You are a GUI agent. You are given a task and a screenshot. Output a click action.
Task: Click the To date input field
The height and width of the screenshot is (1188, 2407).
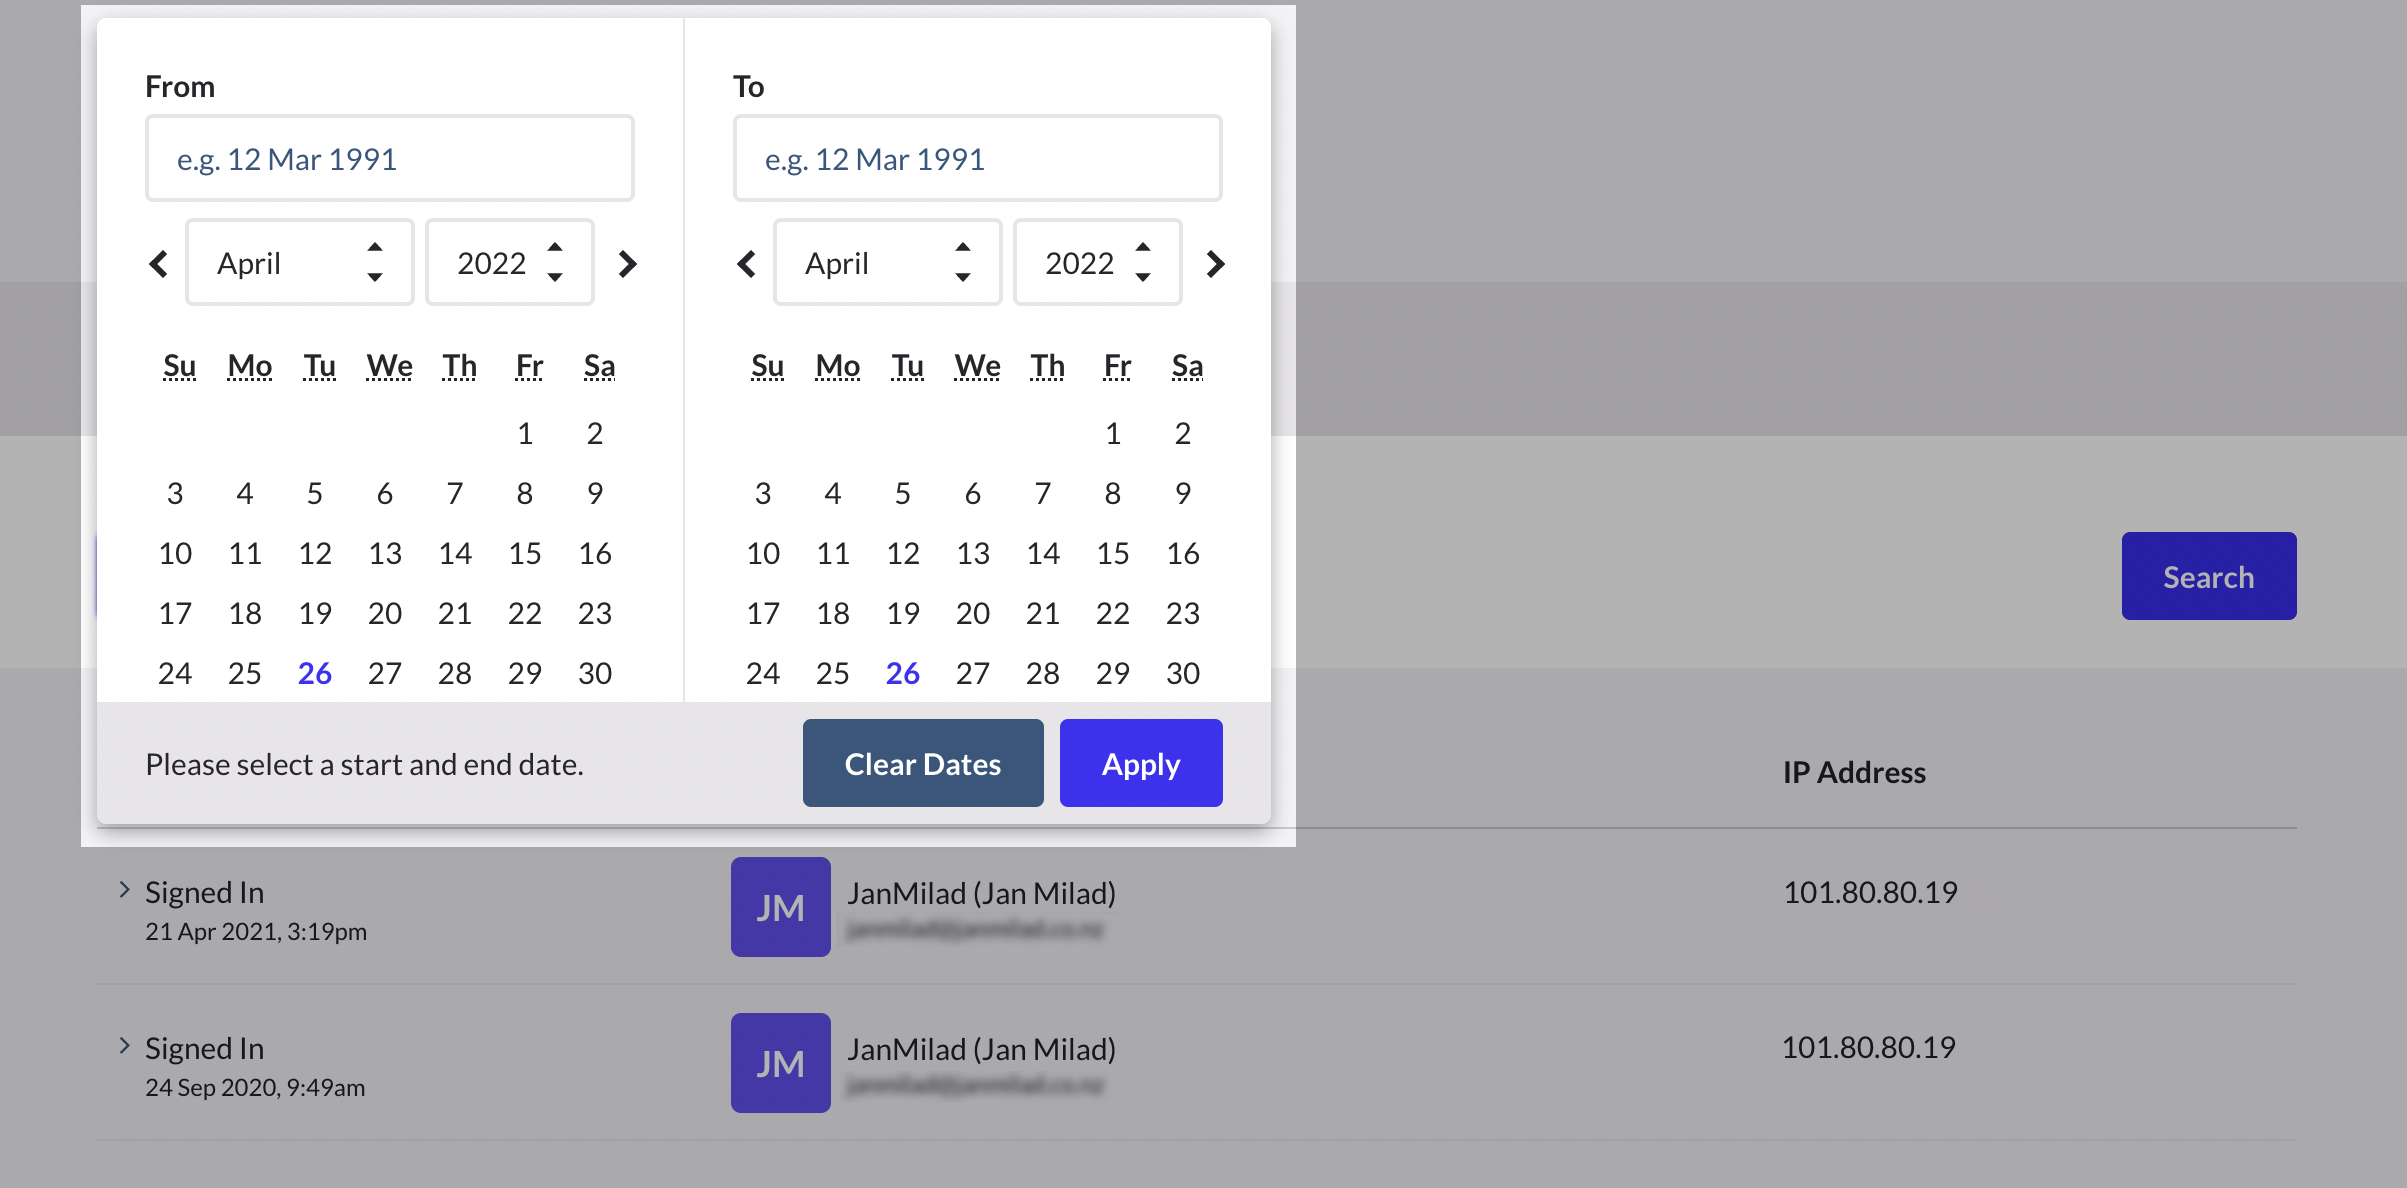[x=977, y=157]
